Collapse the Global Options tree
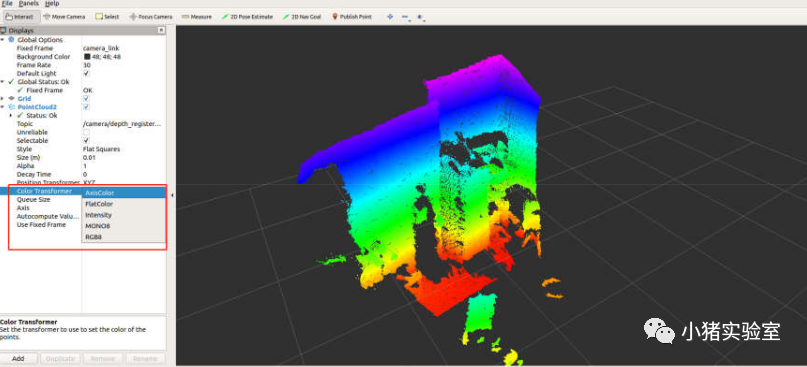The width and height of the screenshot is (807, 367). [3, 40]
